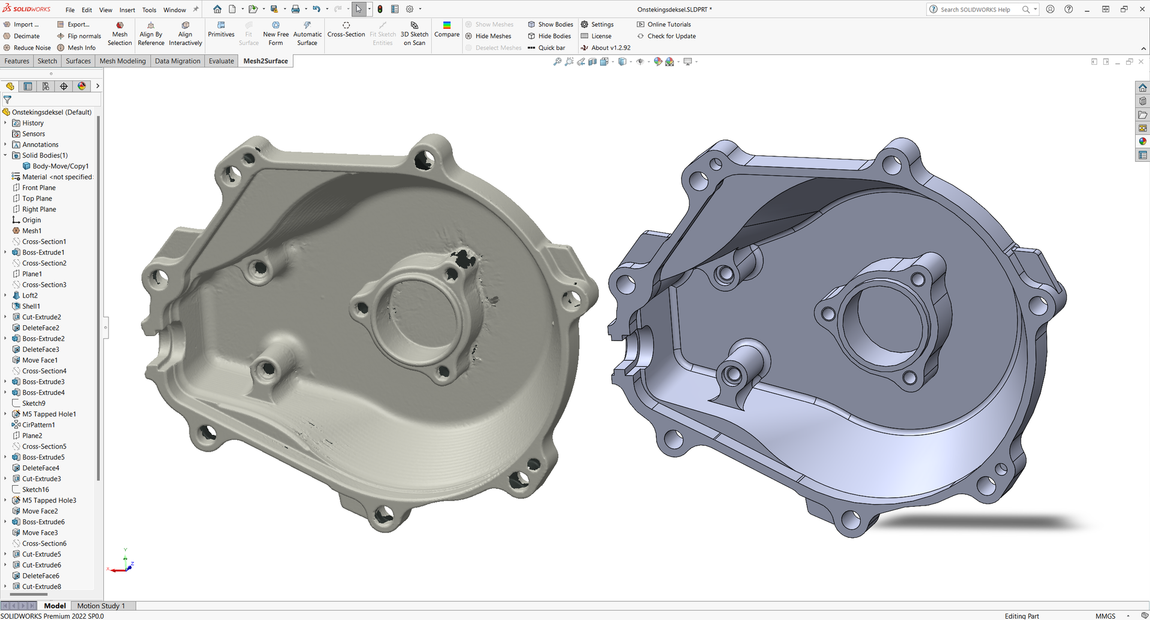
Task: Open the Insert menu
Action: click(127, 10)
